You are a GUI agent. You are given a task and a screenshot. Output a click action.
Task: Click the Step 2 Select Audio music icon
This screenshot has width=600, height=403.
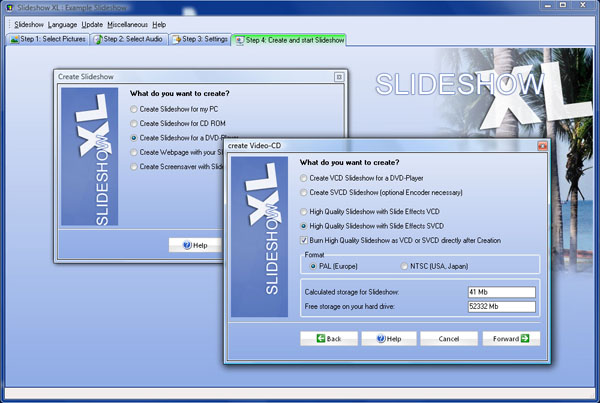(x=98, y=39)
